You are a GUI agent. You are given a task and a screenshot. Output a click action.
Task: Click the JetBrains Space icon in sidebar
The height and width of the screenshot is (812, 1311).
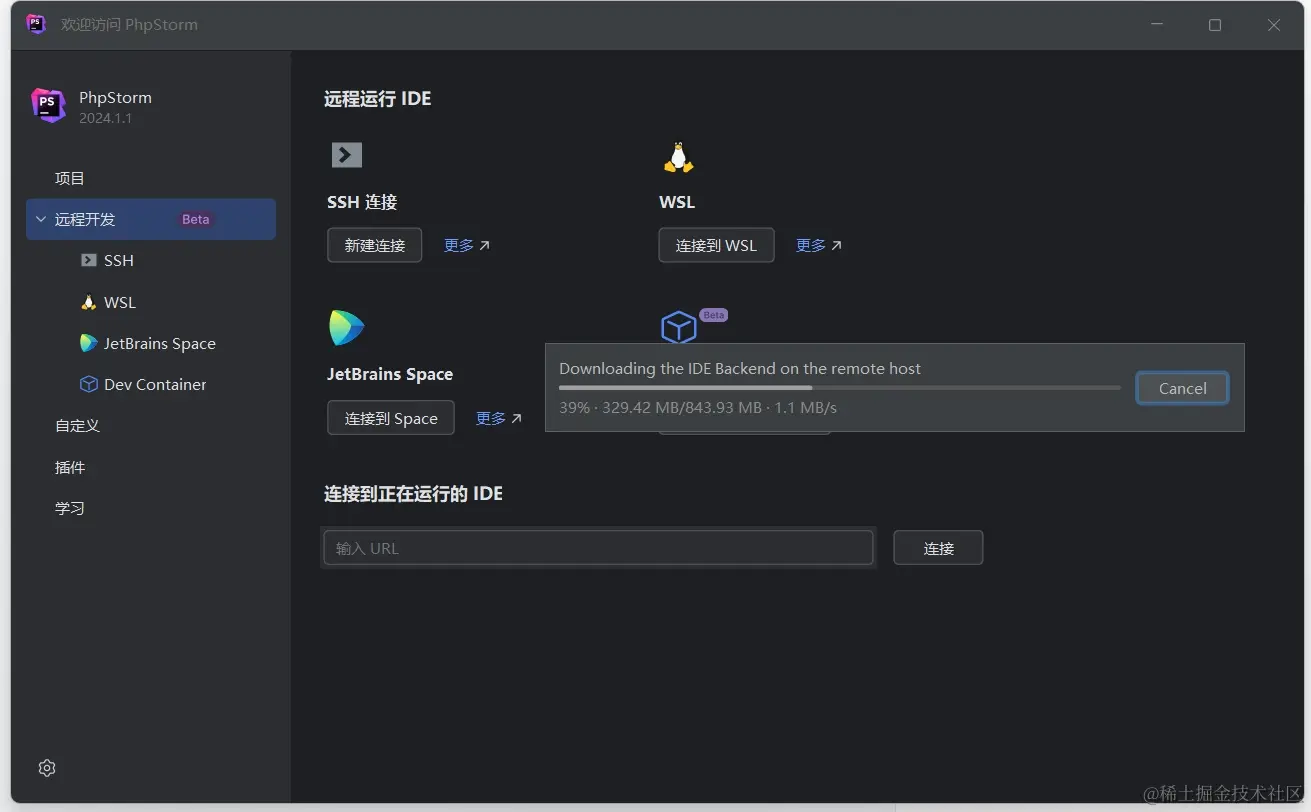coord(89,343)
